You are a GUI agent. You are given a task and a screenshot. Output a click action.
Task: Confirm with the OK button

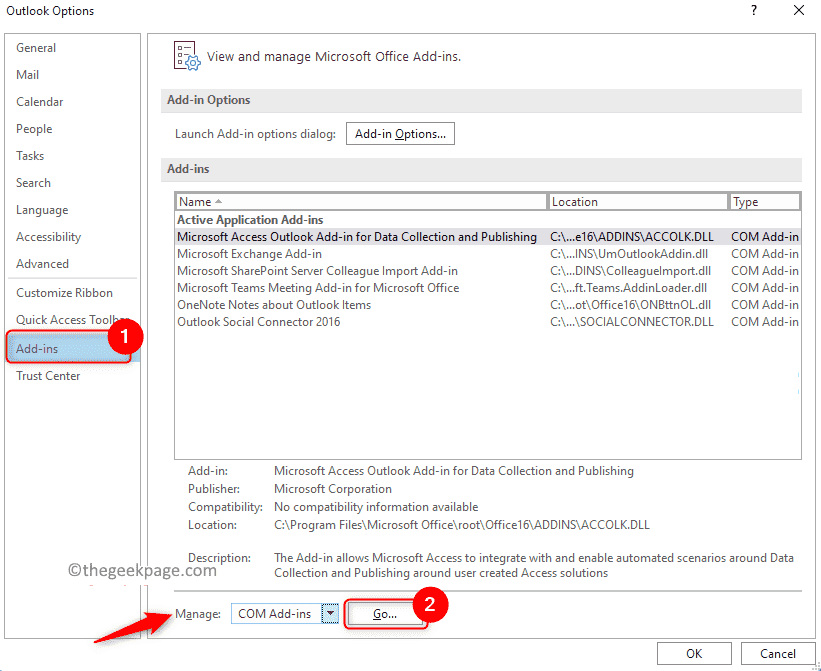click(694, 653)
